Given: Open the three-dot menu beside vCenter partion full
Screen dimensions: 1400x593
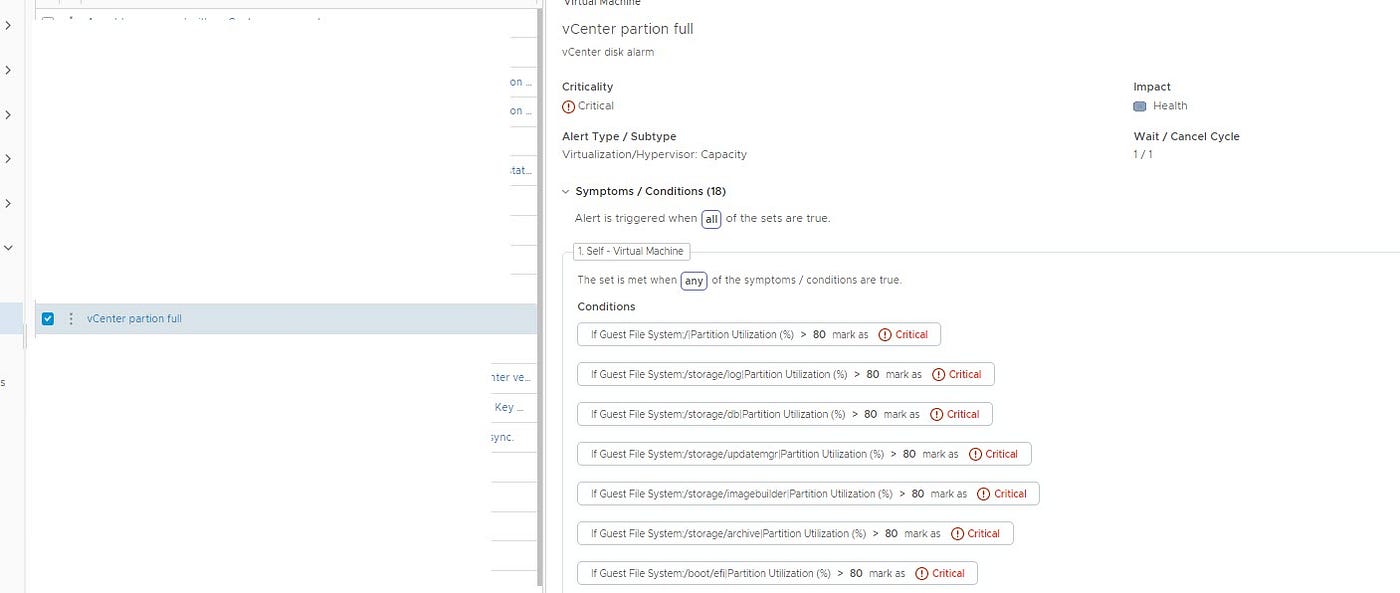Looking at the screenshot, I should (71, 319).
